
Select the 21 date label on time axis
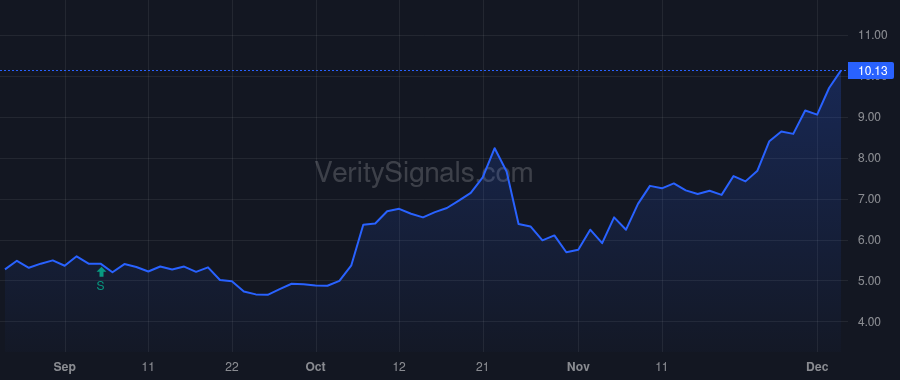(x=483, y=367)
